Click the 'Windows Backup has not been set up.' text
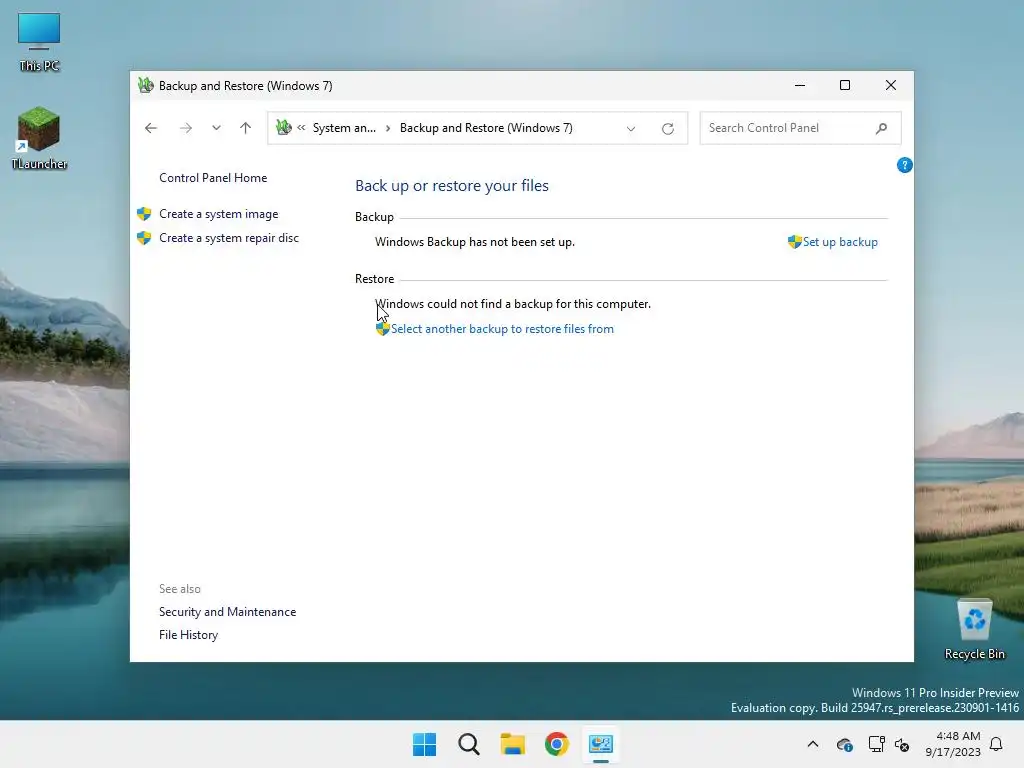 click(x=475, y=242)
